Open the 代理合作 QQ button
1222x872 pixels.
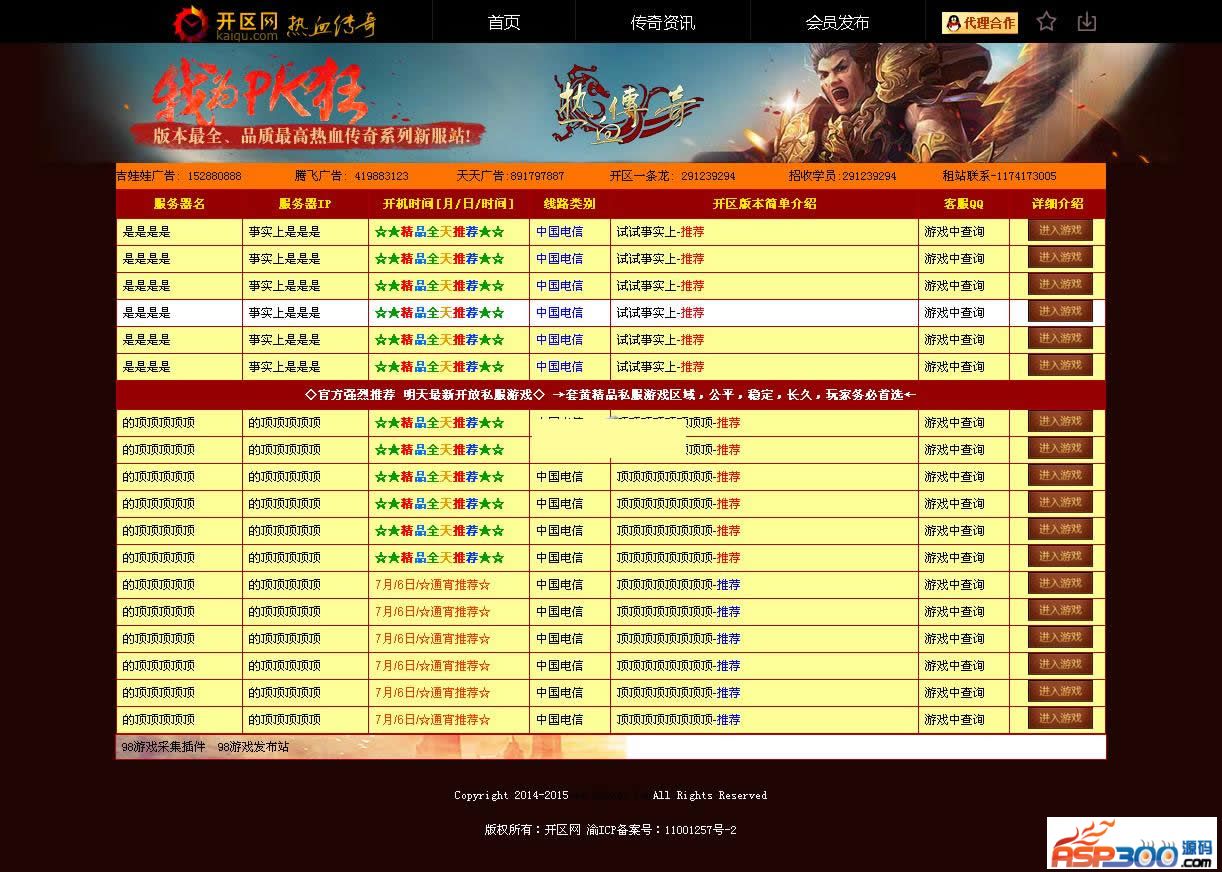(980, 22)
